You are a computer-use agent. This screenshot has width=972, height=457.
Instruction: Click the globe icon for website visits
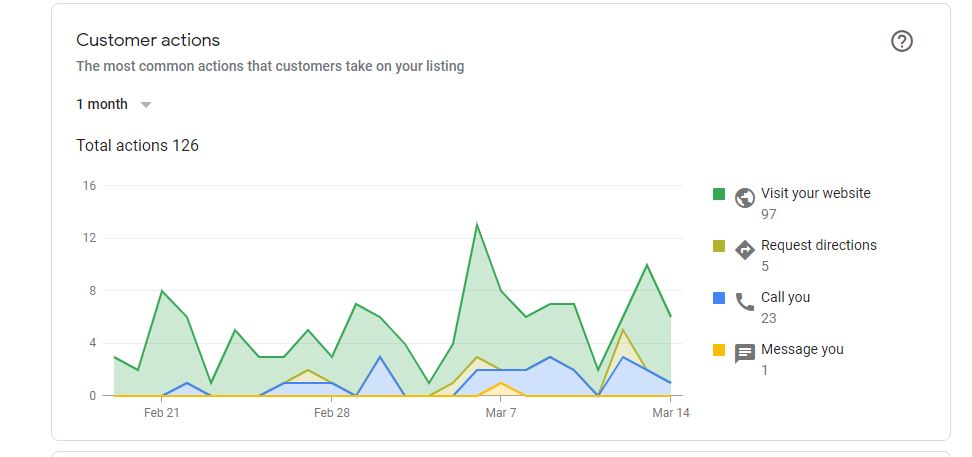(x=744, y=197)
